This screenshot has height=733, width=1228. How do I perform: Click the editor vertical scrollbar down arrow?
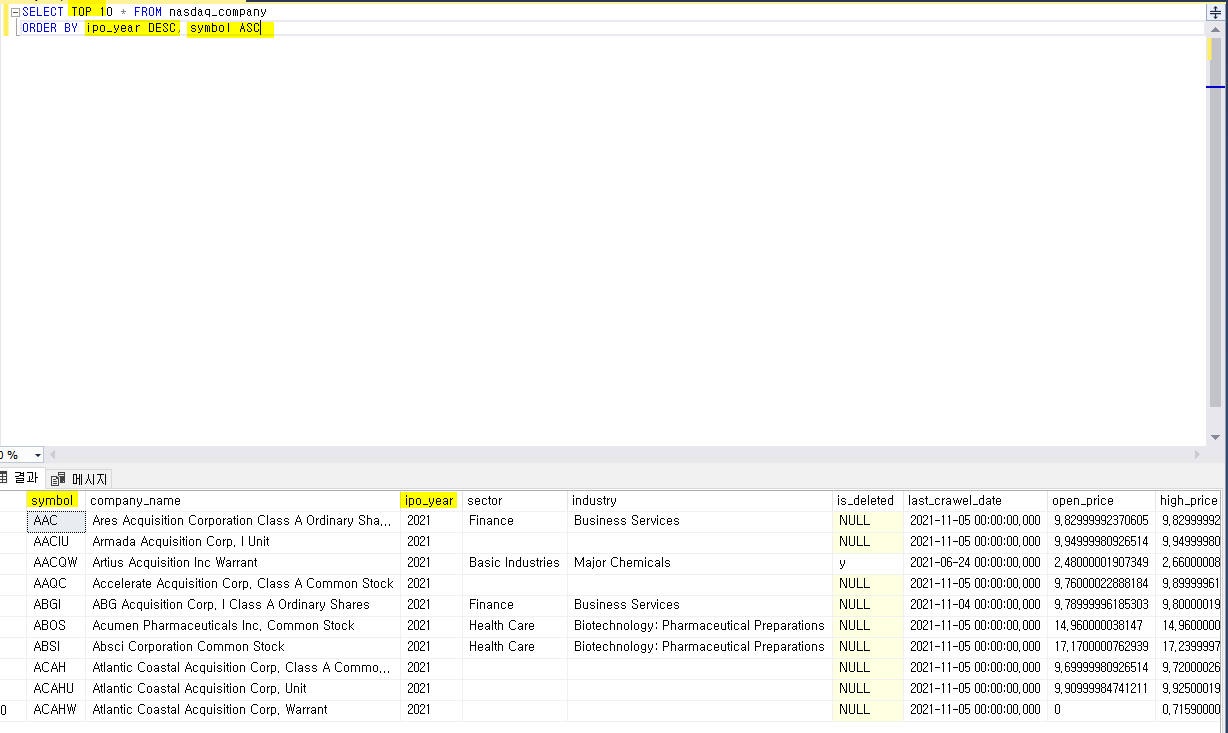1215,437
